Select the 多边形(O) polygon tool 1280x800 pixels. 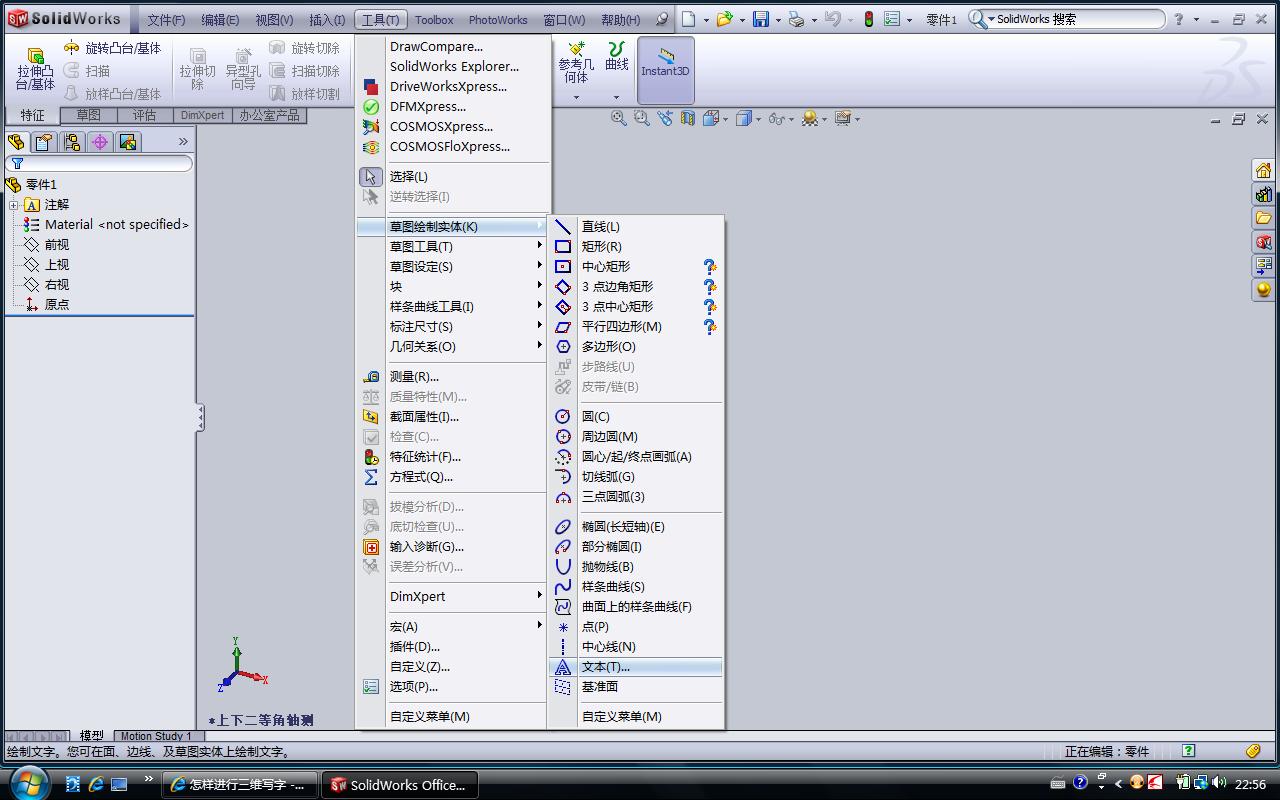point(636,347)
